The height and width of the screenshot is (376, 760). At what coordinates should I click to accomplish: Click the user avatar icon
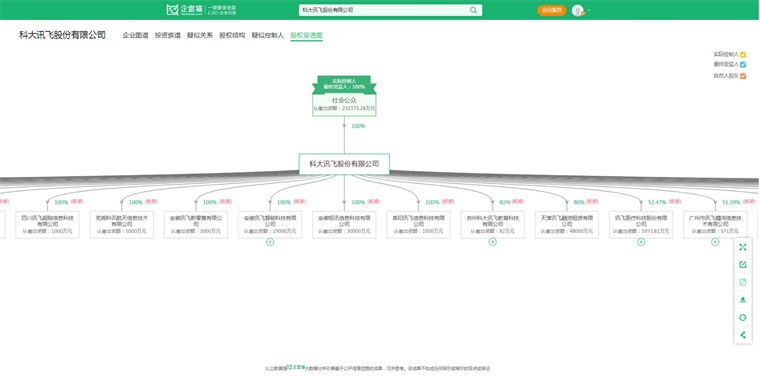coord(577,10)
